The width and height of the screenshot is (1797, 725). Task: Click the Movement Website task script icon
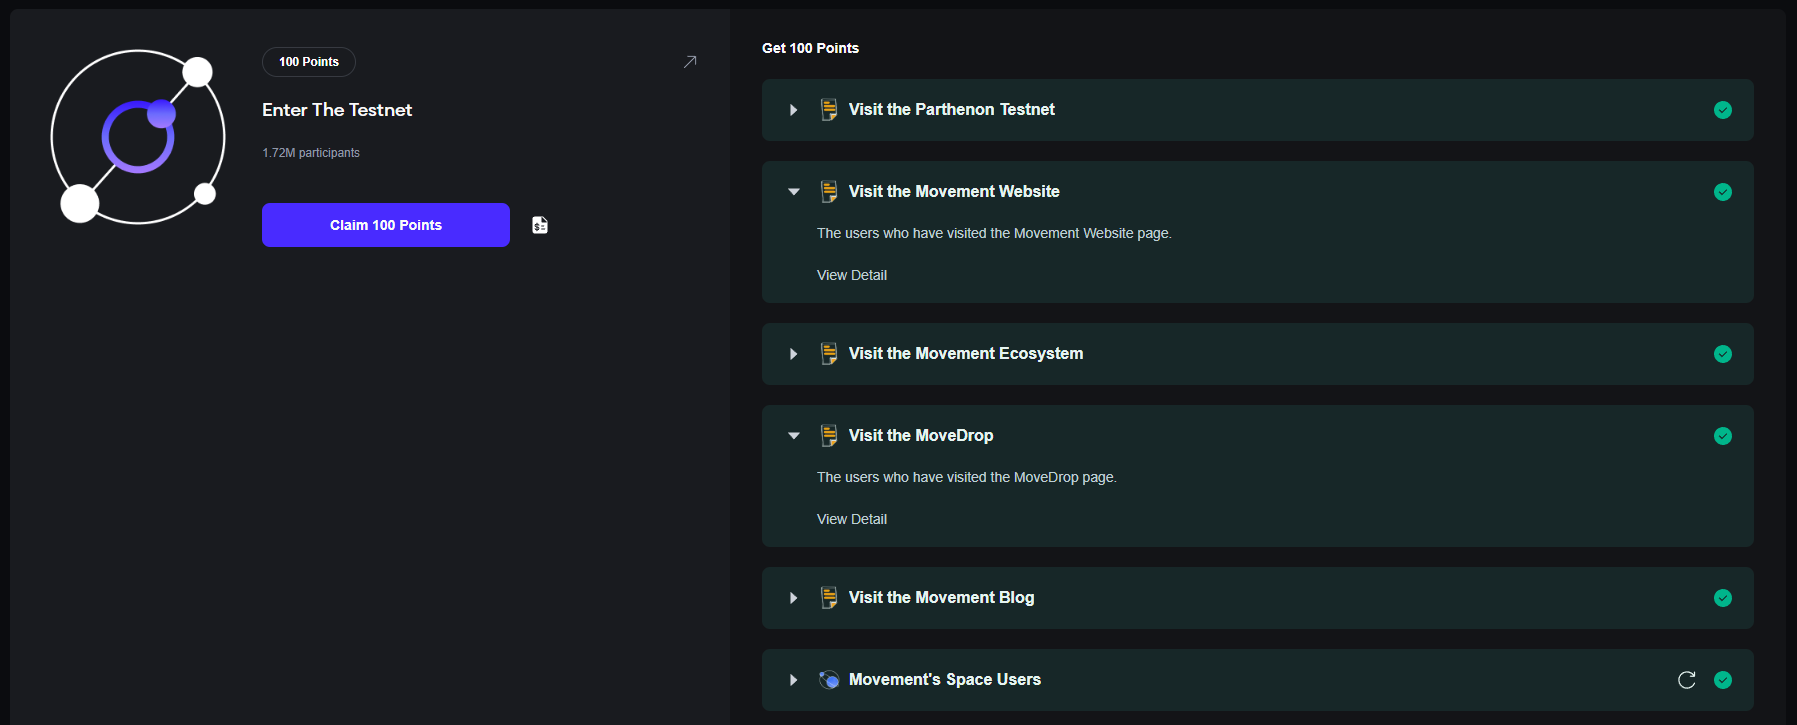(x=829, y=192)
